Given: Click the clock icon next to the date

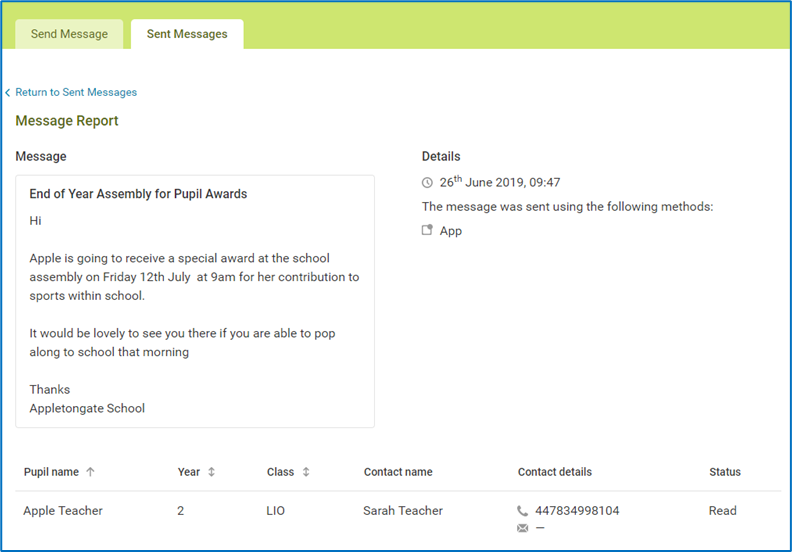Looking at the screenshot, I should [x=428, y=183].
